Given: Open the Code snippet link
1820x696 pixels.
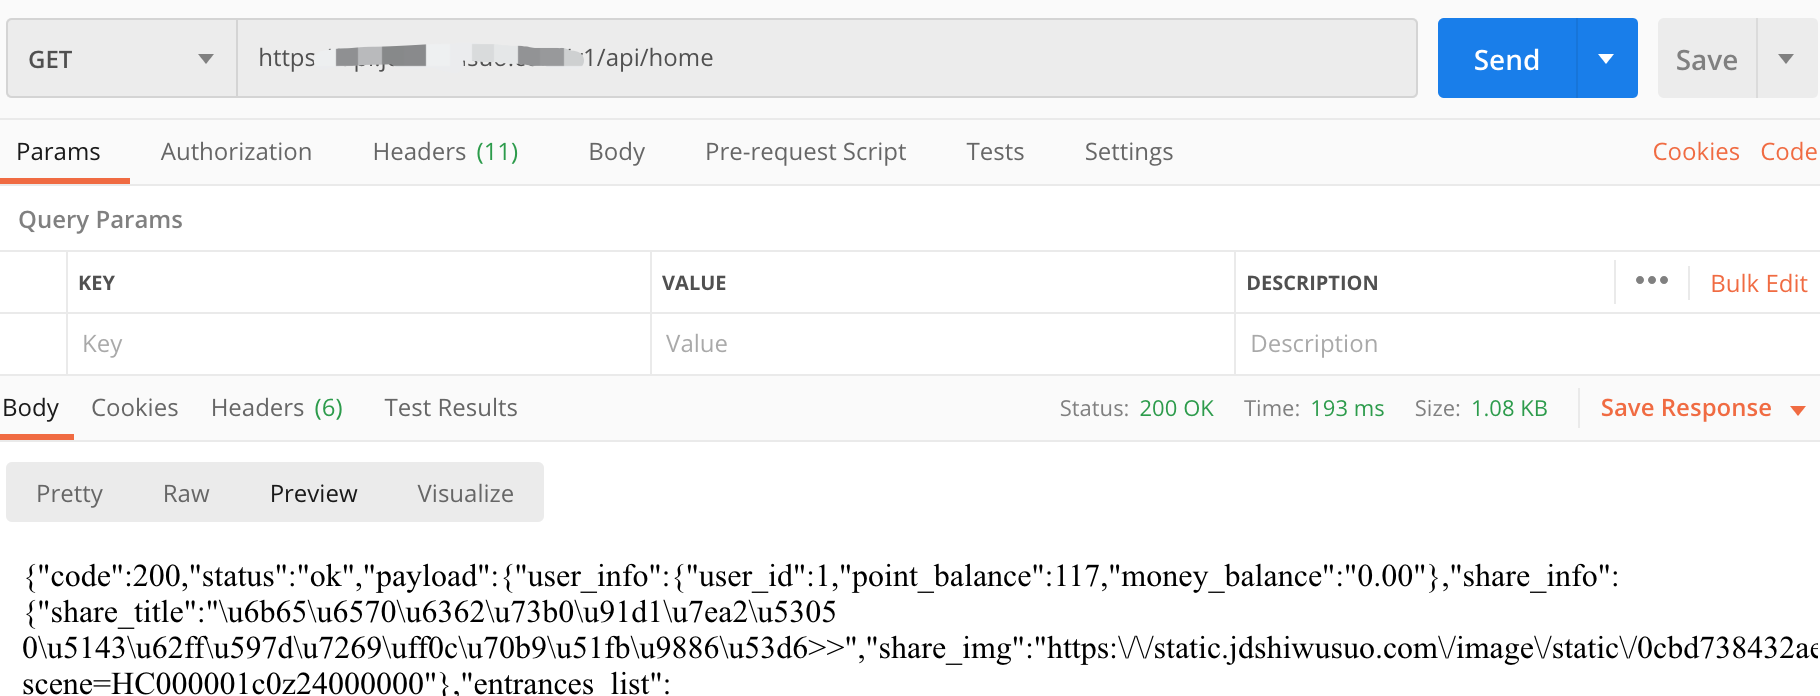Looking at the screenshot, I should click(x=1788, y=152).
